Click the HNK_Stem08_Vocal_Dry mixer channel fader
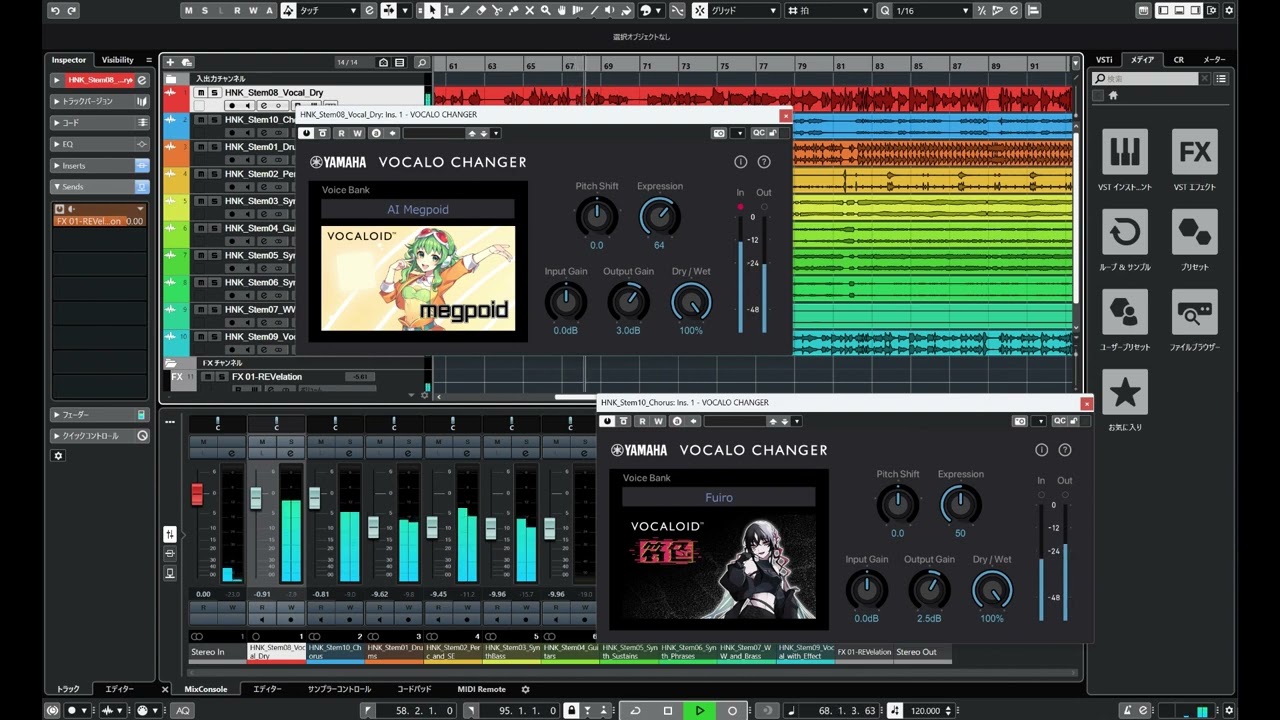The width and height of the screenshot is (1280, 720). (256, 497)
